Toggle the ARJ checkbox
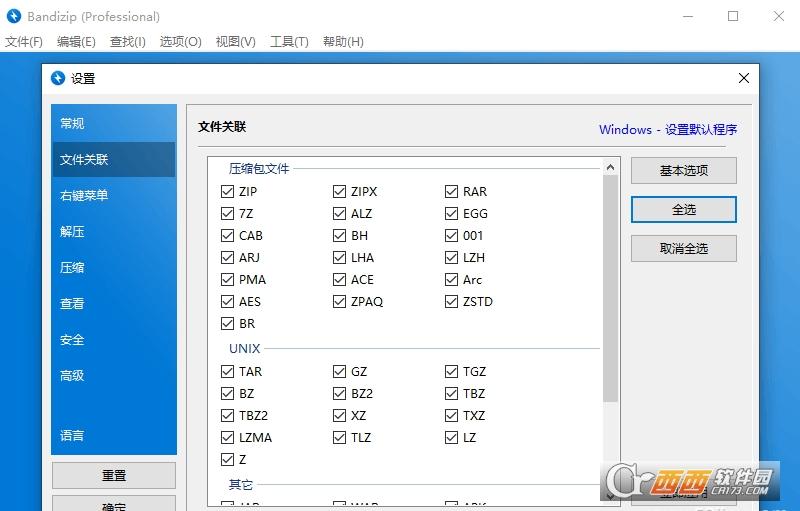This screenshot has height=511, width=800. click(227, 258)
